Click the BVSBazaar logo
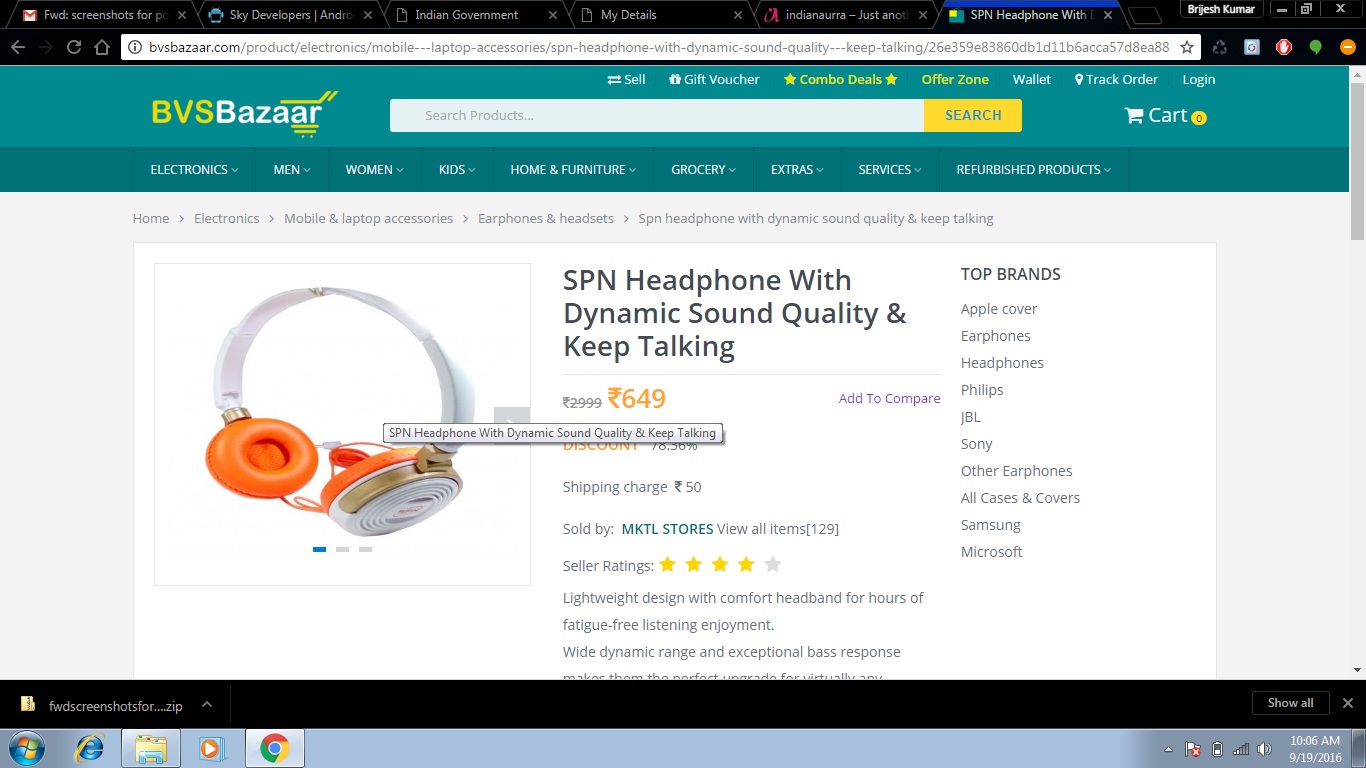 (244, 113)
